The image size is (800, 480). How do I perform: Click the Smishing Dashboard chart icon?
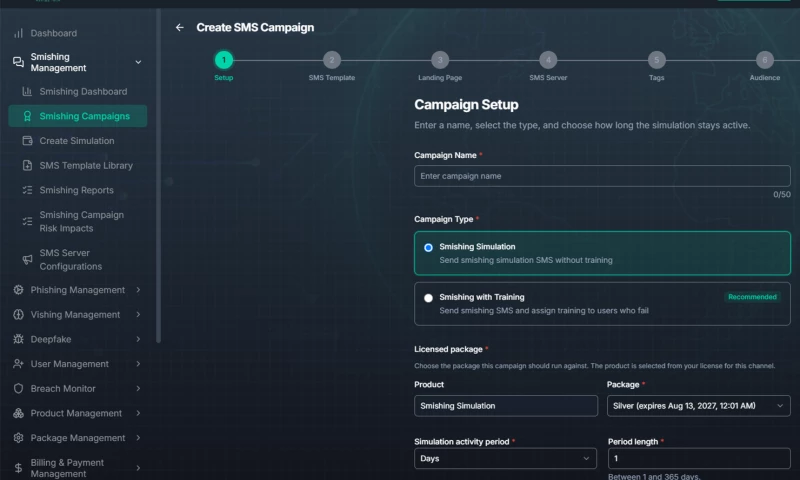click(x=27, y=91)
